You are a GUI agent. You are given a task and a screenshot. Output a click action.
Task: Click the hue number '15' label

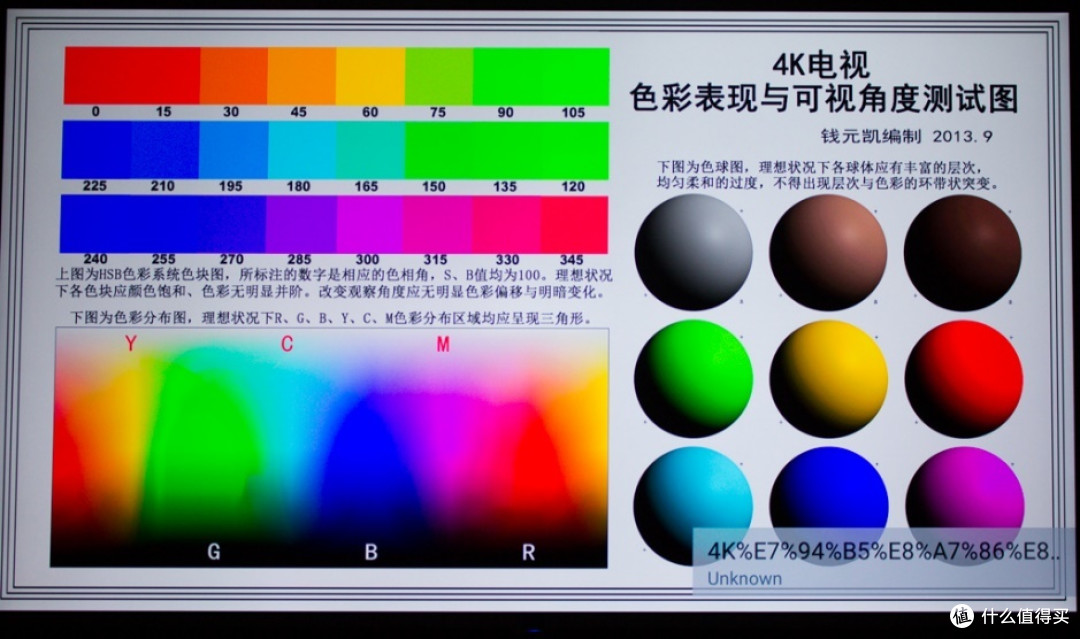(x=163, y=112)
